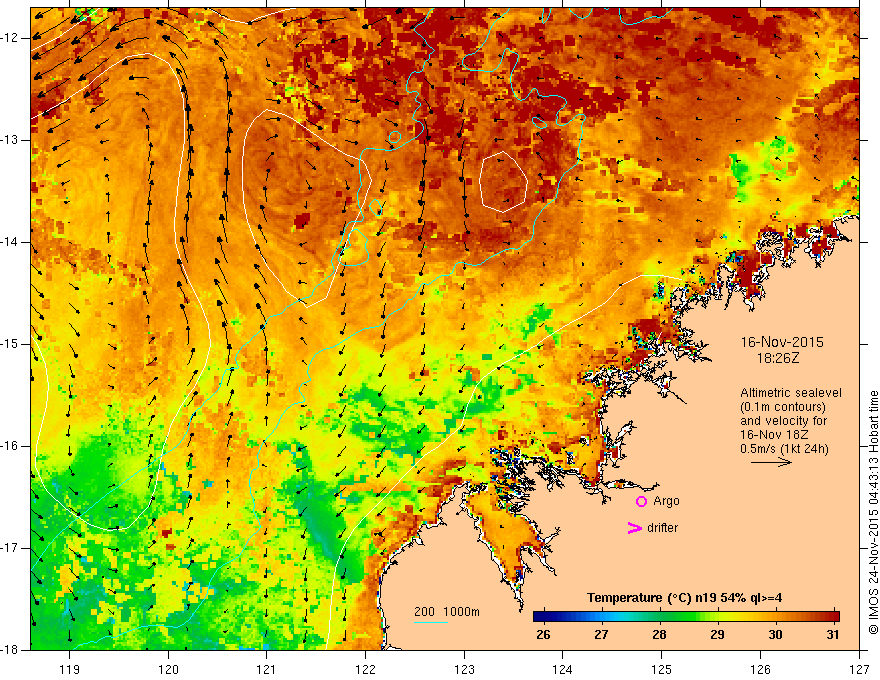This screenshot has height=680, width=880.
Task: Click the '122' longitude axis label
Action: pos(365,669)
